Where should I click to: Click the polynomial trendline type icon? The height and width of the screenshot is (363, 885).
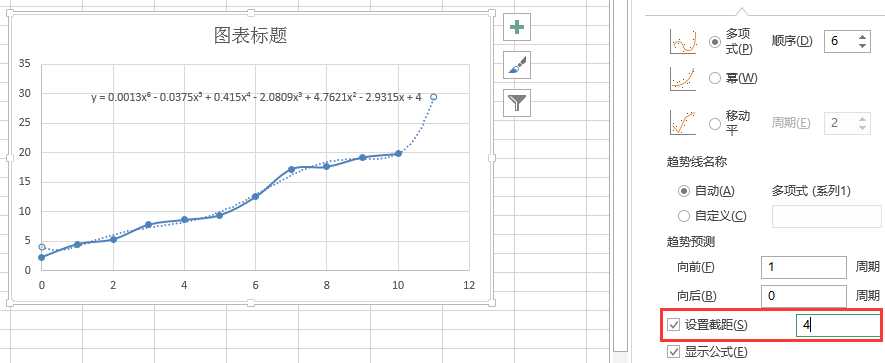(683, 42)
